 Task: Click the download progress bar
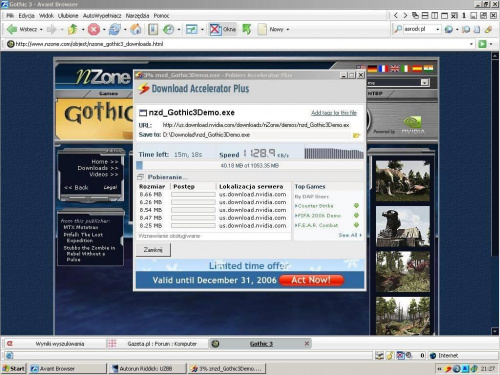pyautogui.click(x=250, y=165)
